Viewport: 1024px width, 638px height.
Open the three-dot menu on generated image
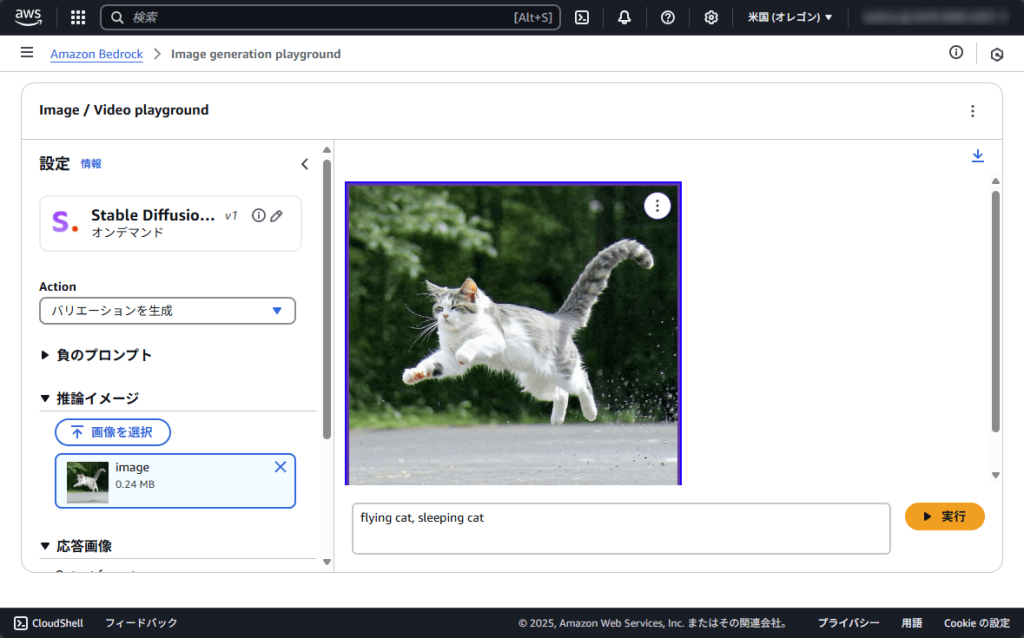click(657, 206)
